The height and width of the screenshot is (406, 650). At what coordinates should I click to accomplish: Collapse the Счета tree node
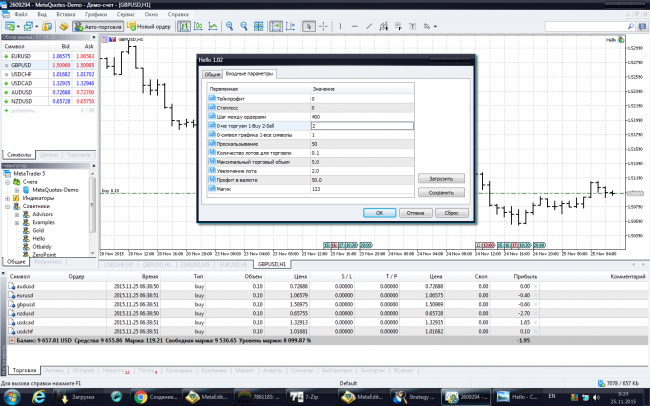click(7, 181)
